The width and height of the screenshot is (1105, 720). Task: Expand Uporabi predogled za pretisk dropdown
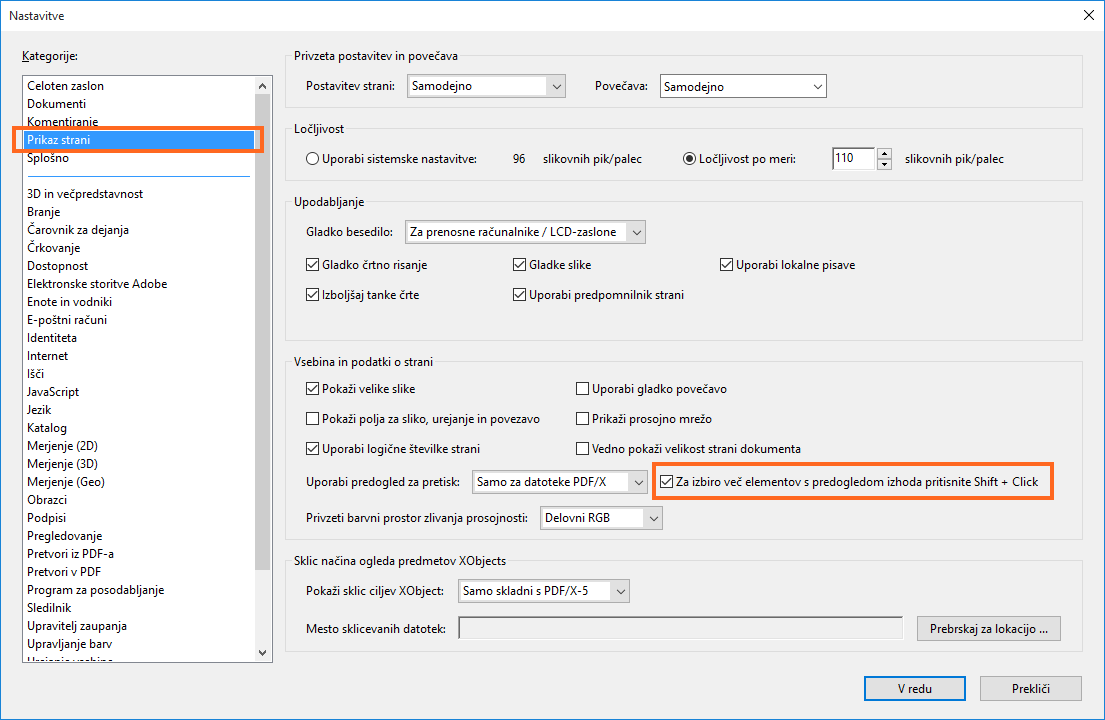pos(560,482)
